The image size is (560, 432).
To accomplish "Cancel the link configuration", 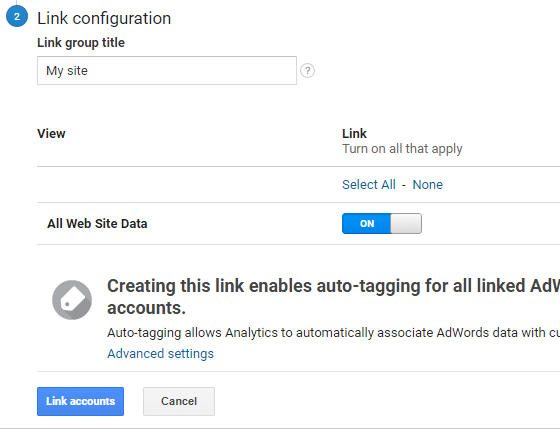I will [179, 401].
